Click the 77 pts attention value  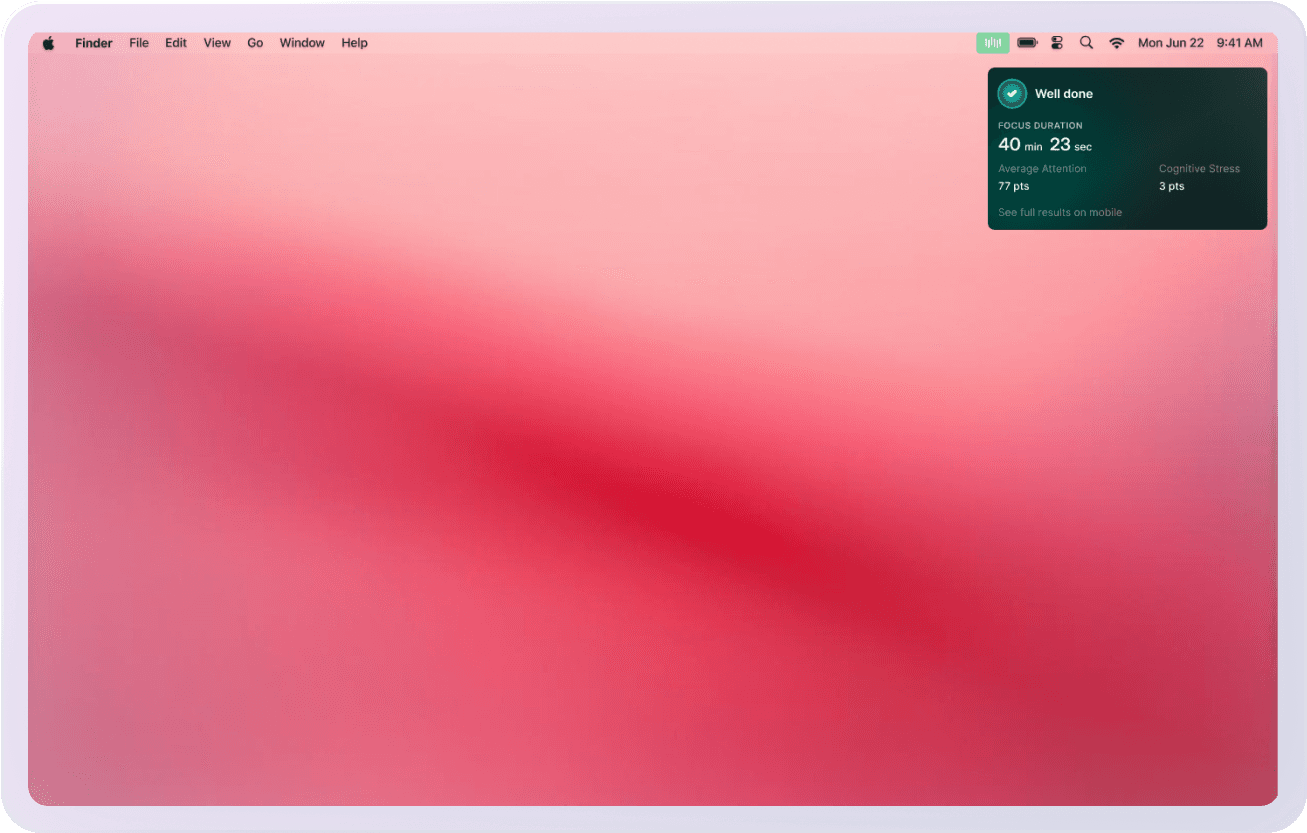tap(1013, 186)
